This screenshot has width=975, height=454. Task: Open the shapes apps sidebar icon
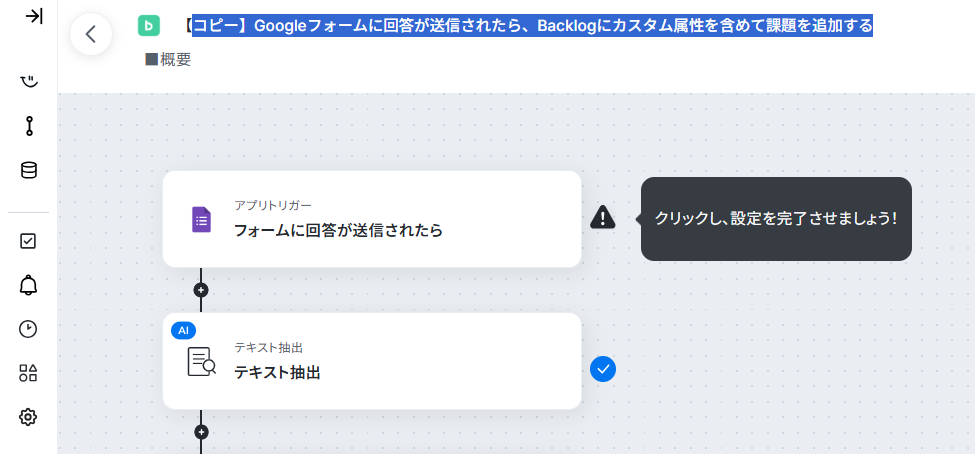pyautogui.click(x=29, y=373)
